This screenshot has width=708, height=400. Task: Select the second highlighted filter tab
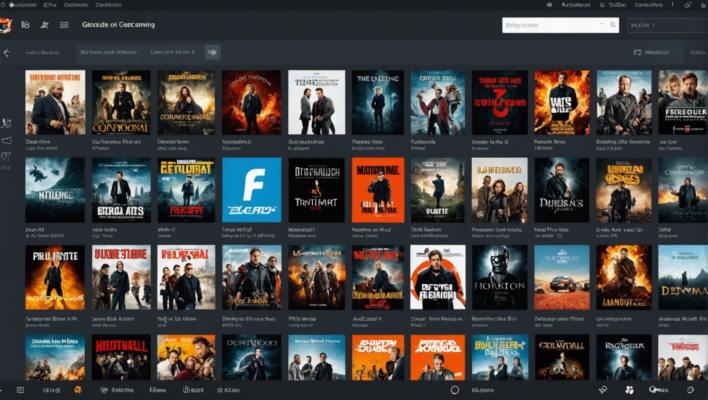point(173,52)
